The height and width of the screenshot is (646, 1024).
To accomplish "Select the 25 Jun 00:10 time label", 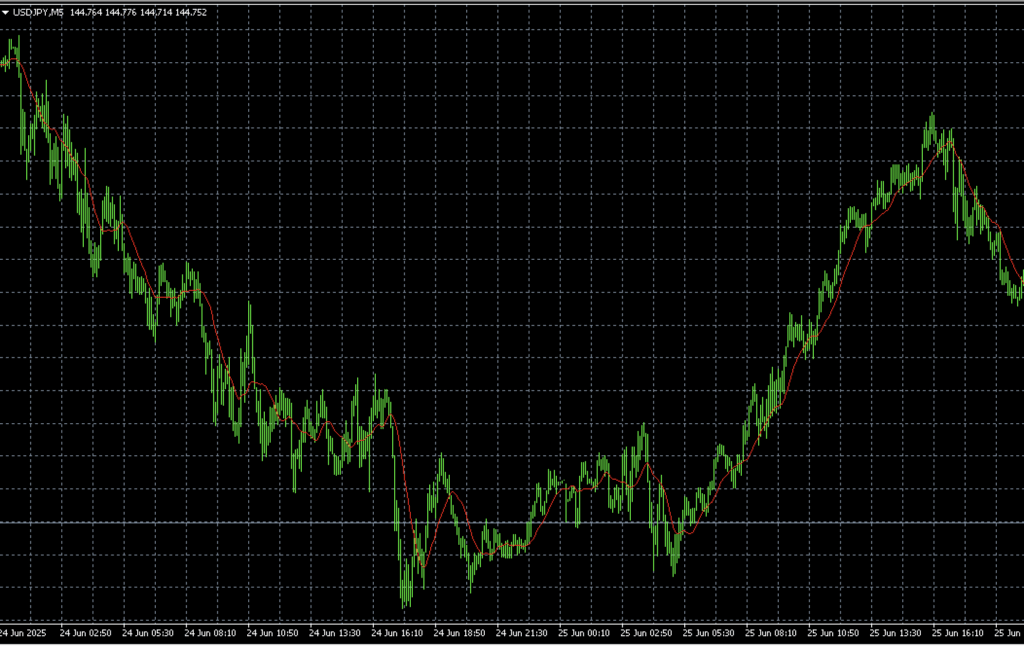I will point(584,633).
